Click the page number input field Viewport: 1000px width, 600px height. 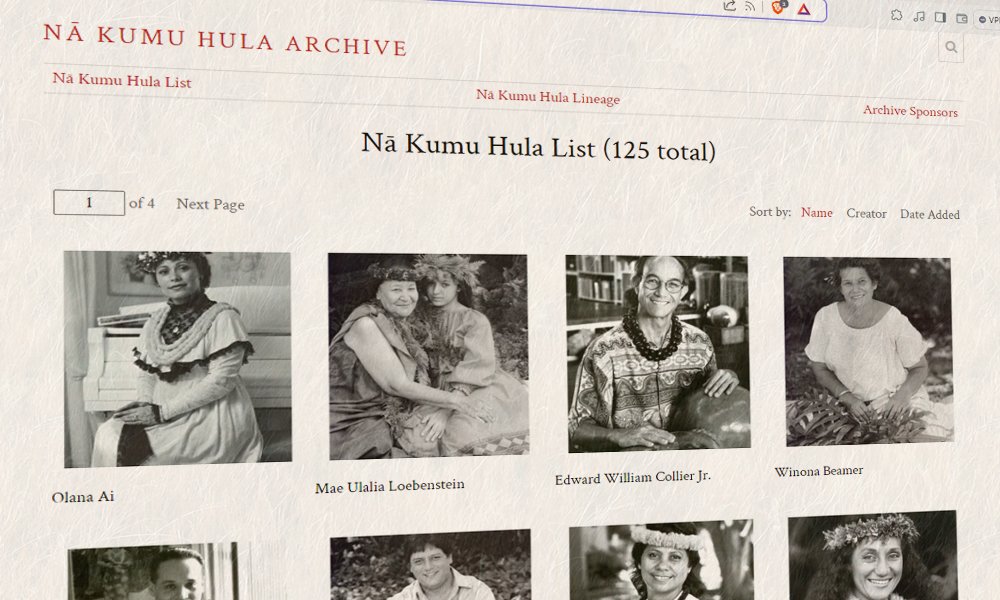pos(89,203)
